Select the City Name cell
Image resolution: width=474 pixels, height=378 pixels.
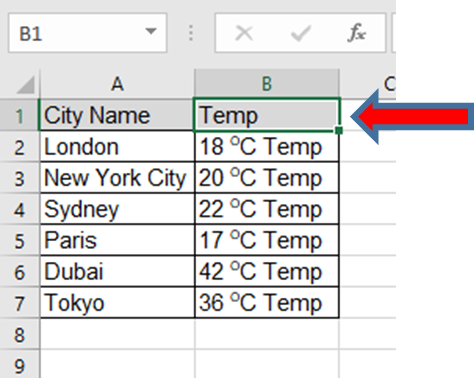coord(117,115)
